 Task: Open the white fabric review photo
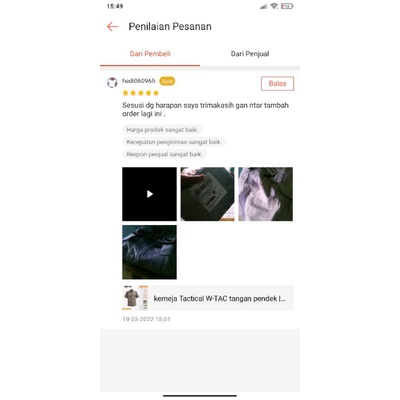265,194
